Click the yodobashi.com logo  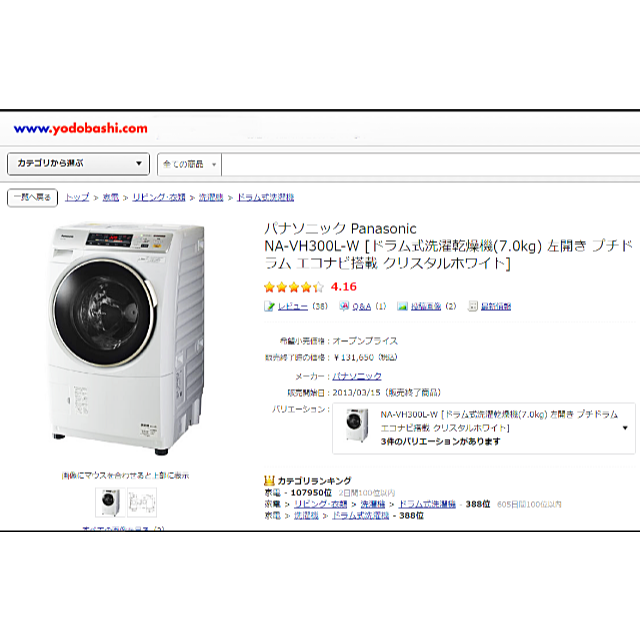tap(80, 129)
